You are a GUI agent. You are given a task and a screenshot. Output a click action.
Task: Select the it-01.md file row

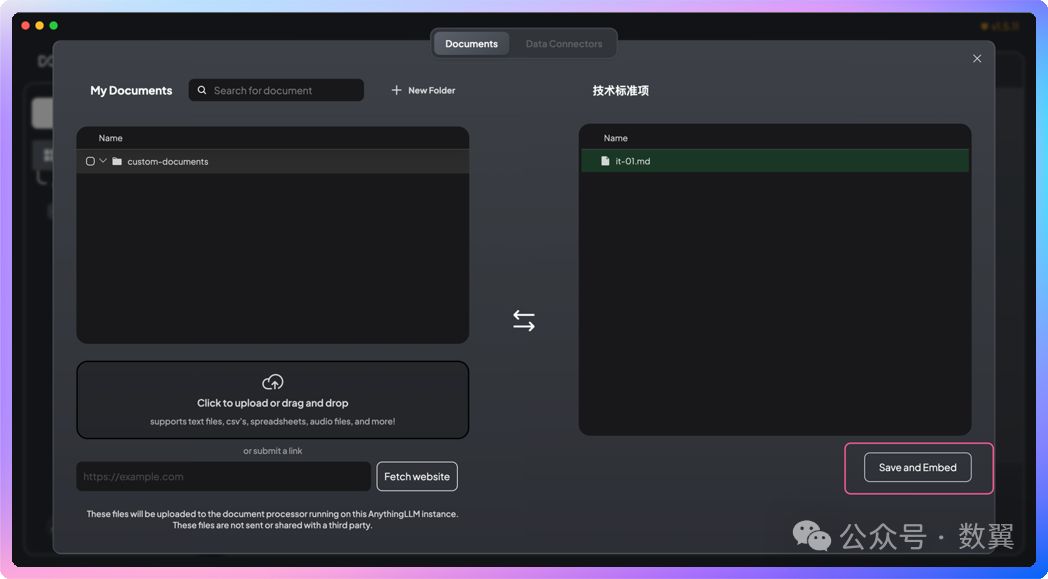[775, 161]
